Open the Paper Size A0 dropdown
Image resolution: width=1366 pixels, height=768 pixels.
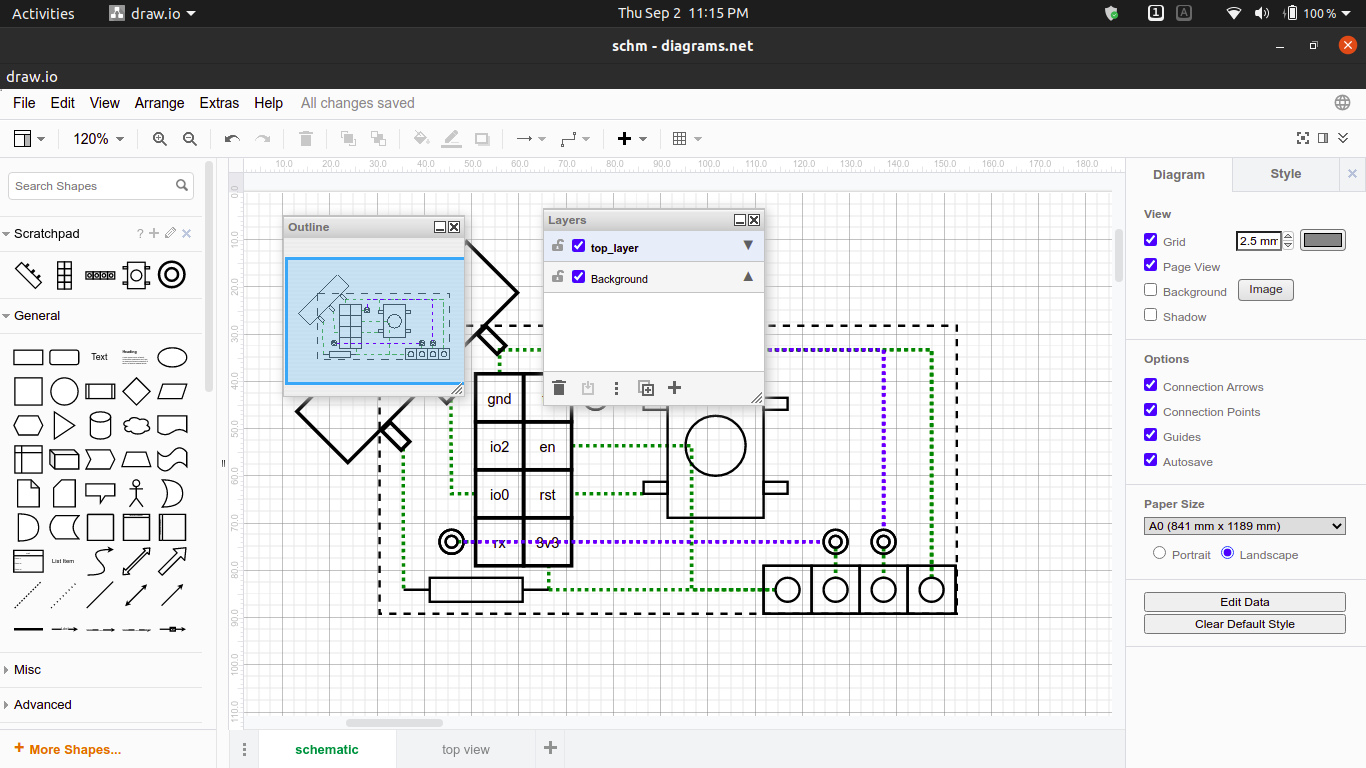coord(1245,526)
